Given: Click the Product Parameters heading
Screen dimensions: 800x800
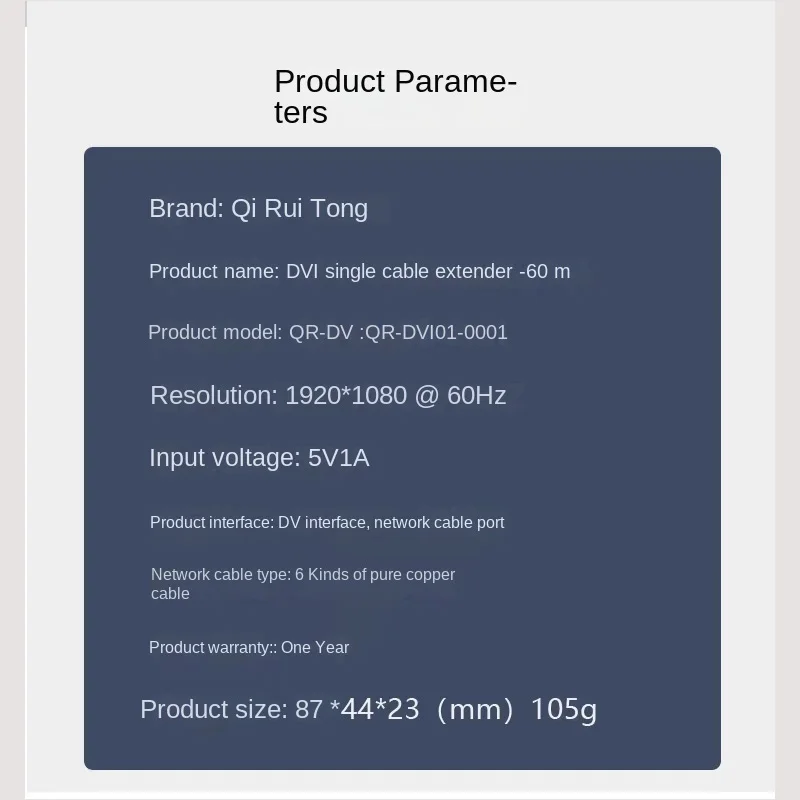Looking at the screenshot, I should tap(394, 96).
